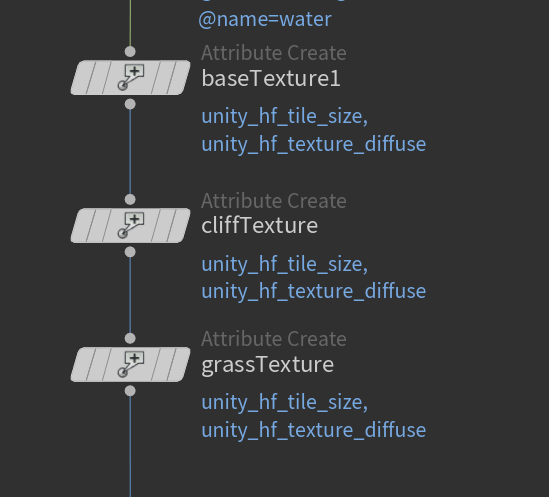
Task: Select the grassTexture Attribute Create node icon
Action: pos(130,364)
